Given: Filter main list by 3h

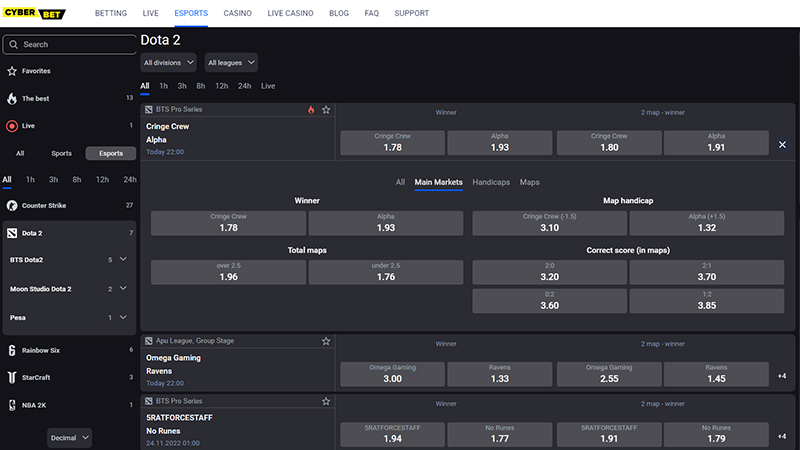Looking at the screenshot, I should [x=182, y=86].
